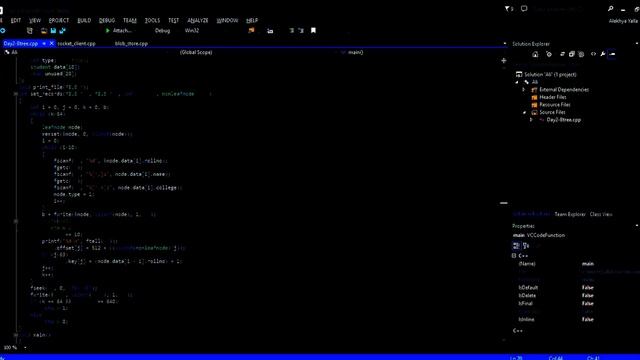Pin the Day2-Btree.cpp tab
640x360 pixels.
pos(44,44)
